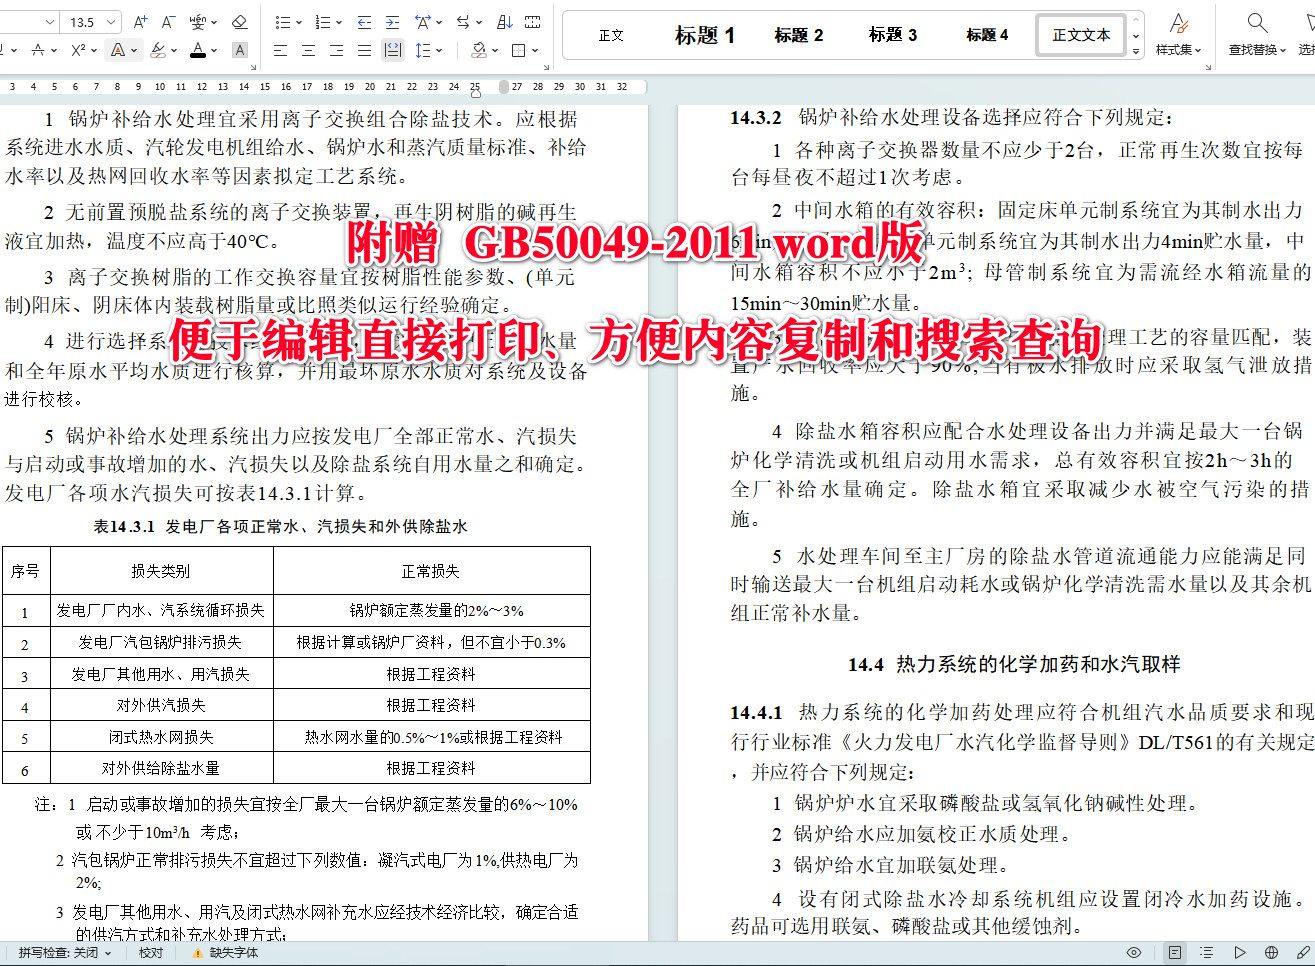Click the ruler column margin marker near 26
Viewport: 1315px width, 966px height.
point(504,87)
